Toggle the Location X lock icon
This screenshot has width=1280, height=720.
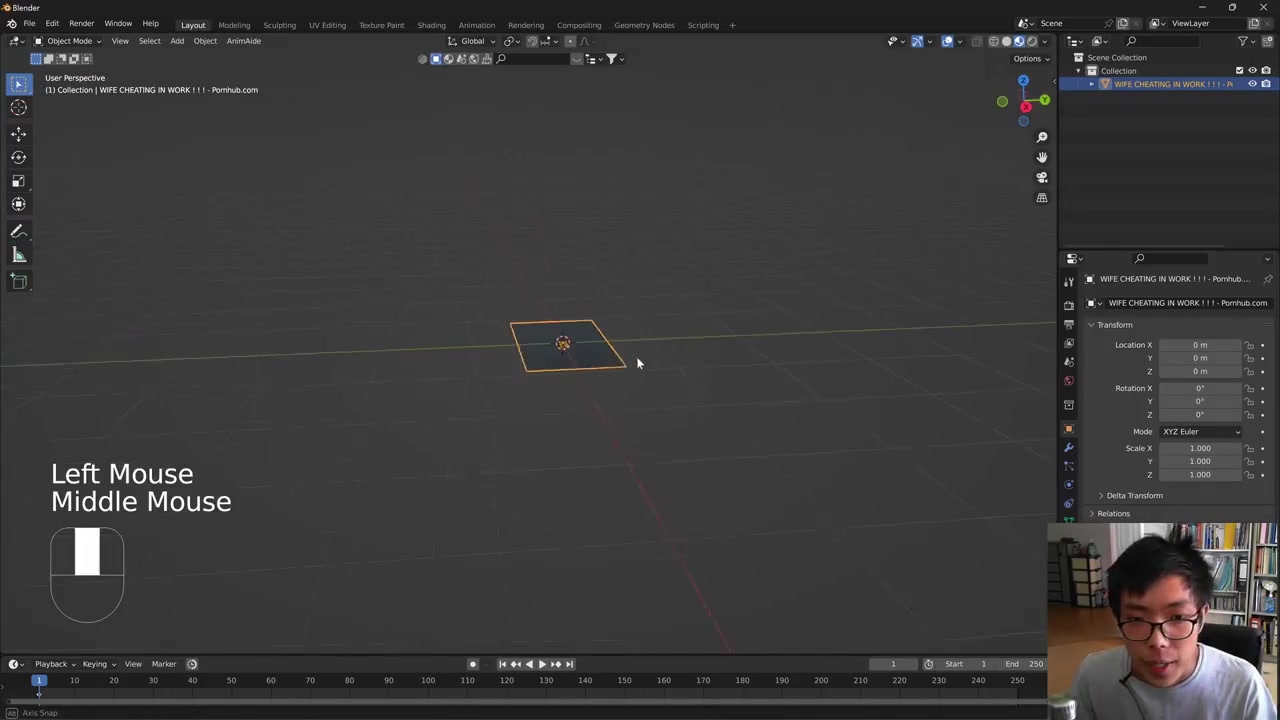[1249, 345]
